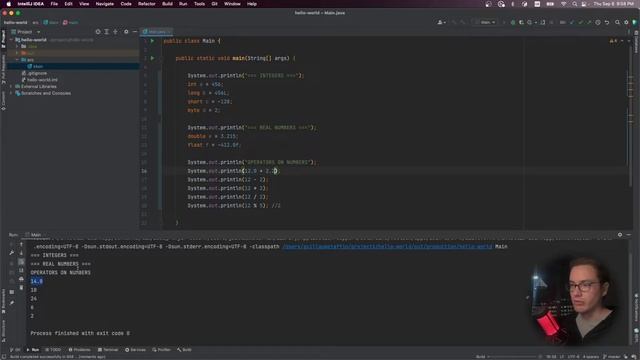Open the Problems tool window tab
Image resolution: width=640 pixels, height=360 pixels.
(x=80, y=350)
